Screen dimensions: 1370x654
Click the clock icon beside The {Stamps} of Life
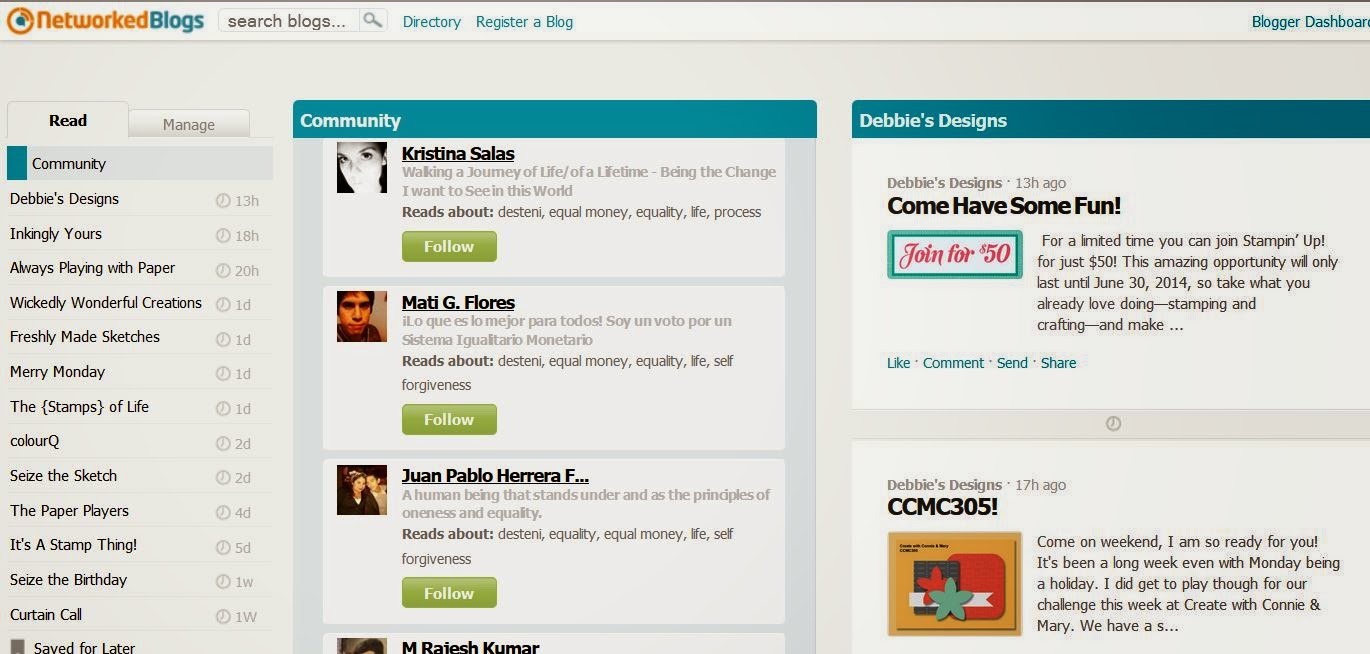[223, 408]
